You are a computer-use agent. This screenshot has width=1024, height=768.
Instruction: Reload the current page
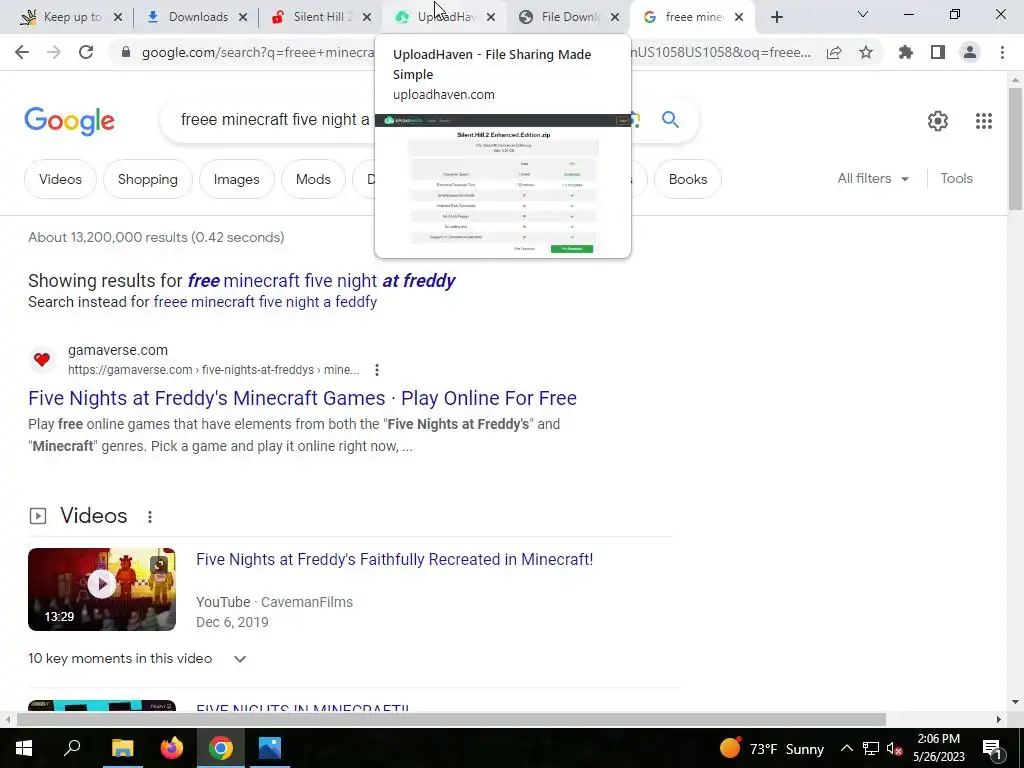pyautogui.click(x=86, y=52)
